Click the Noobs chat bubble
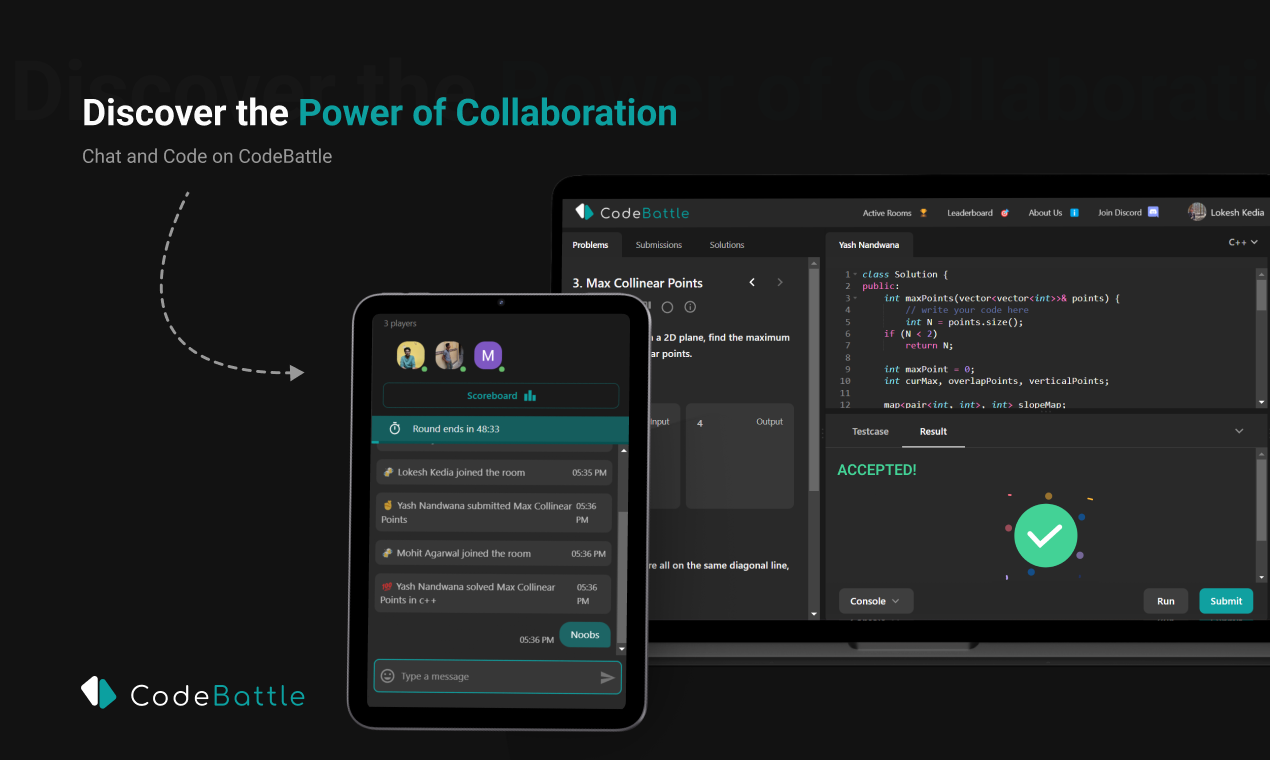Viewport: 1270px width, 760px height. click(585, 635)
